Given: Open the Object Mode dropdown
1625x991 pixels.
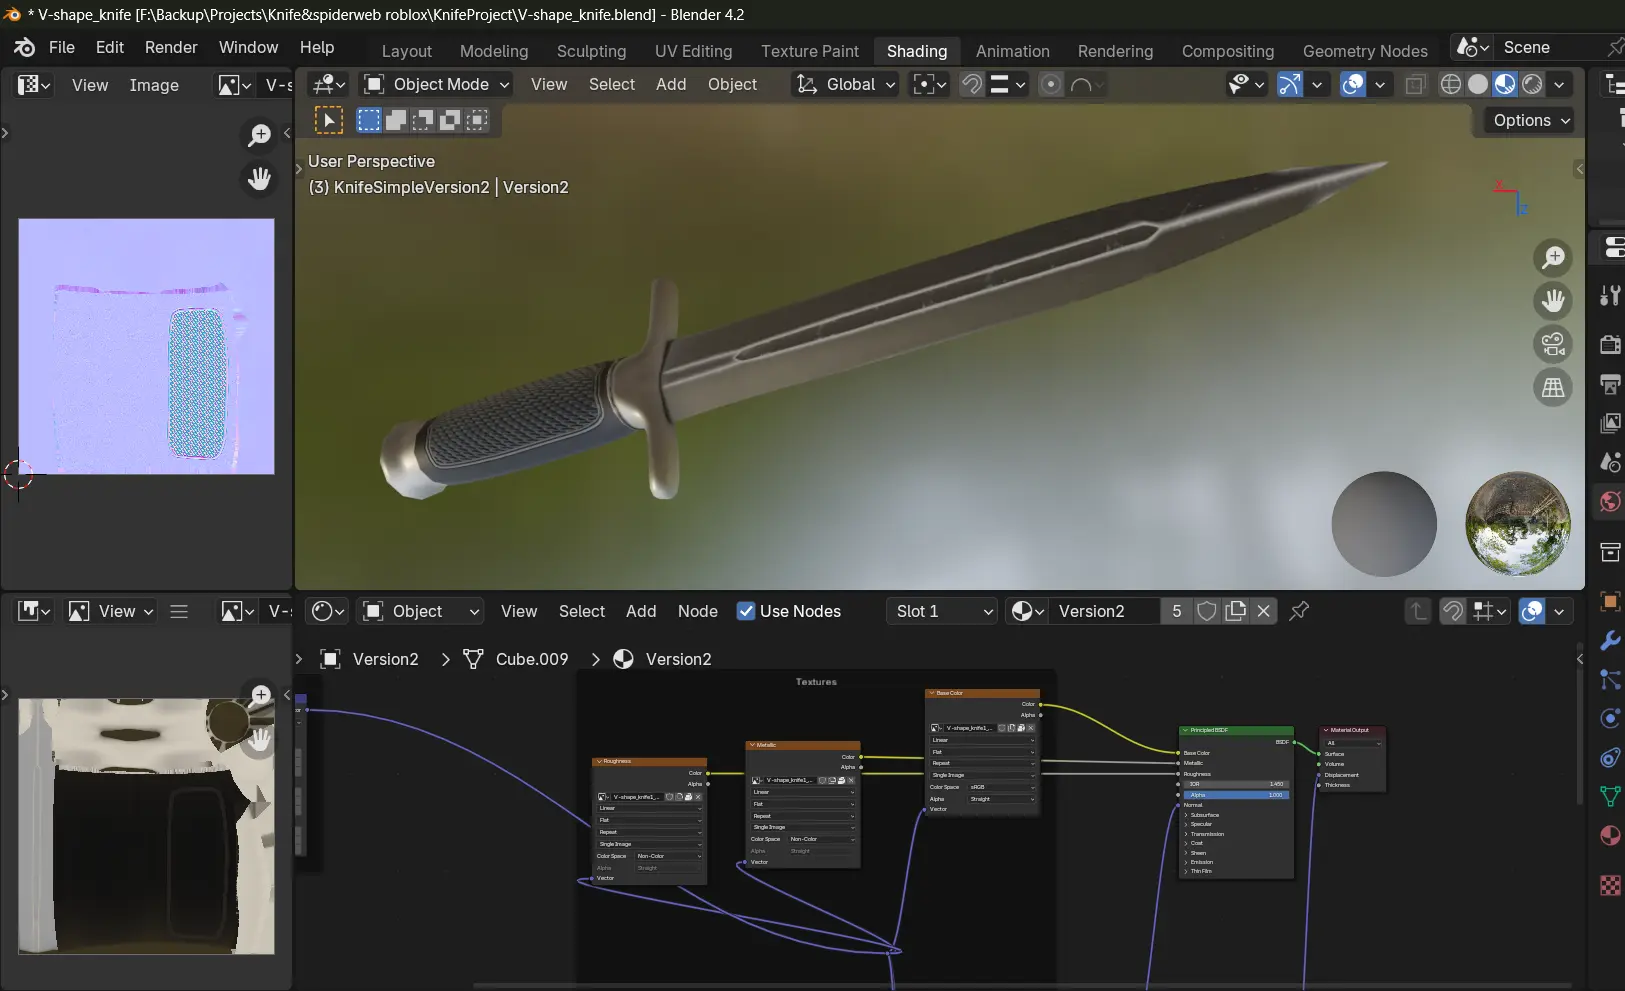Looking at the screenshot, I should click(437, 85).
